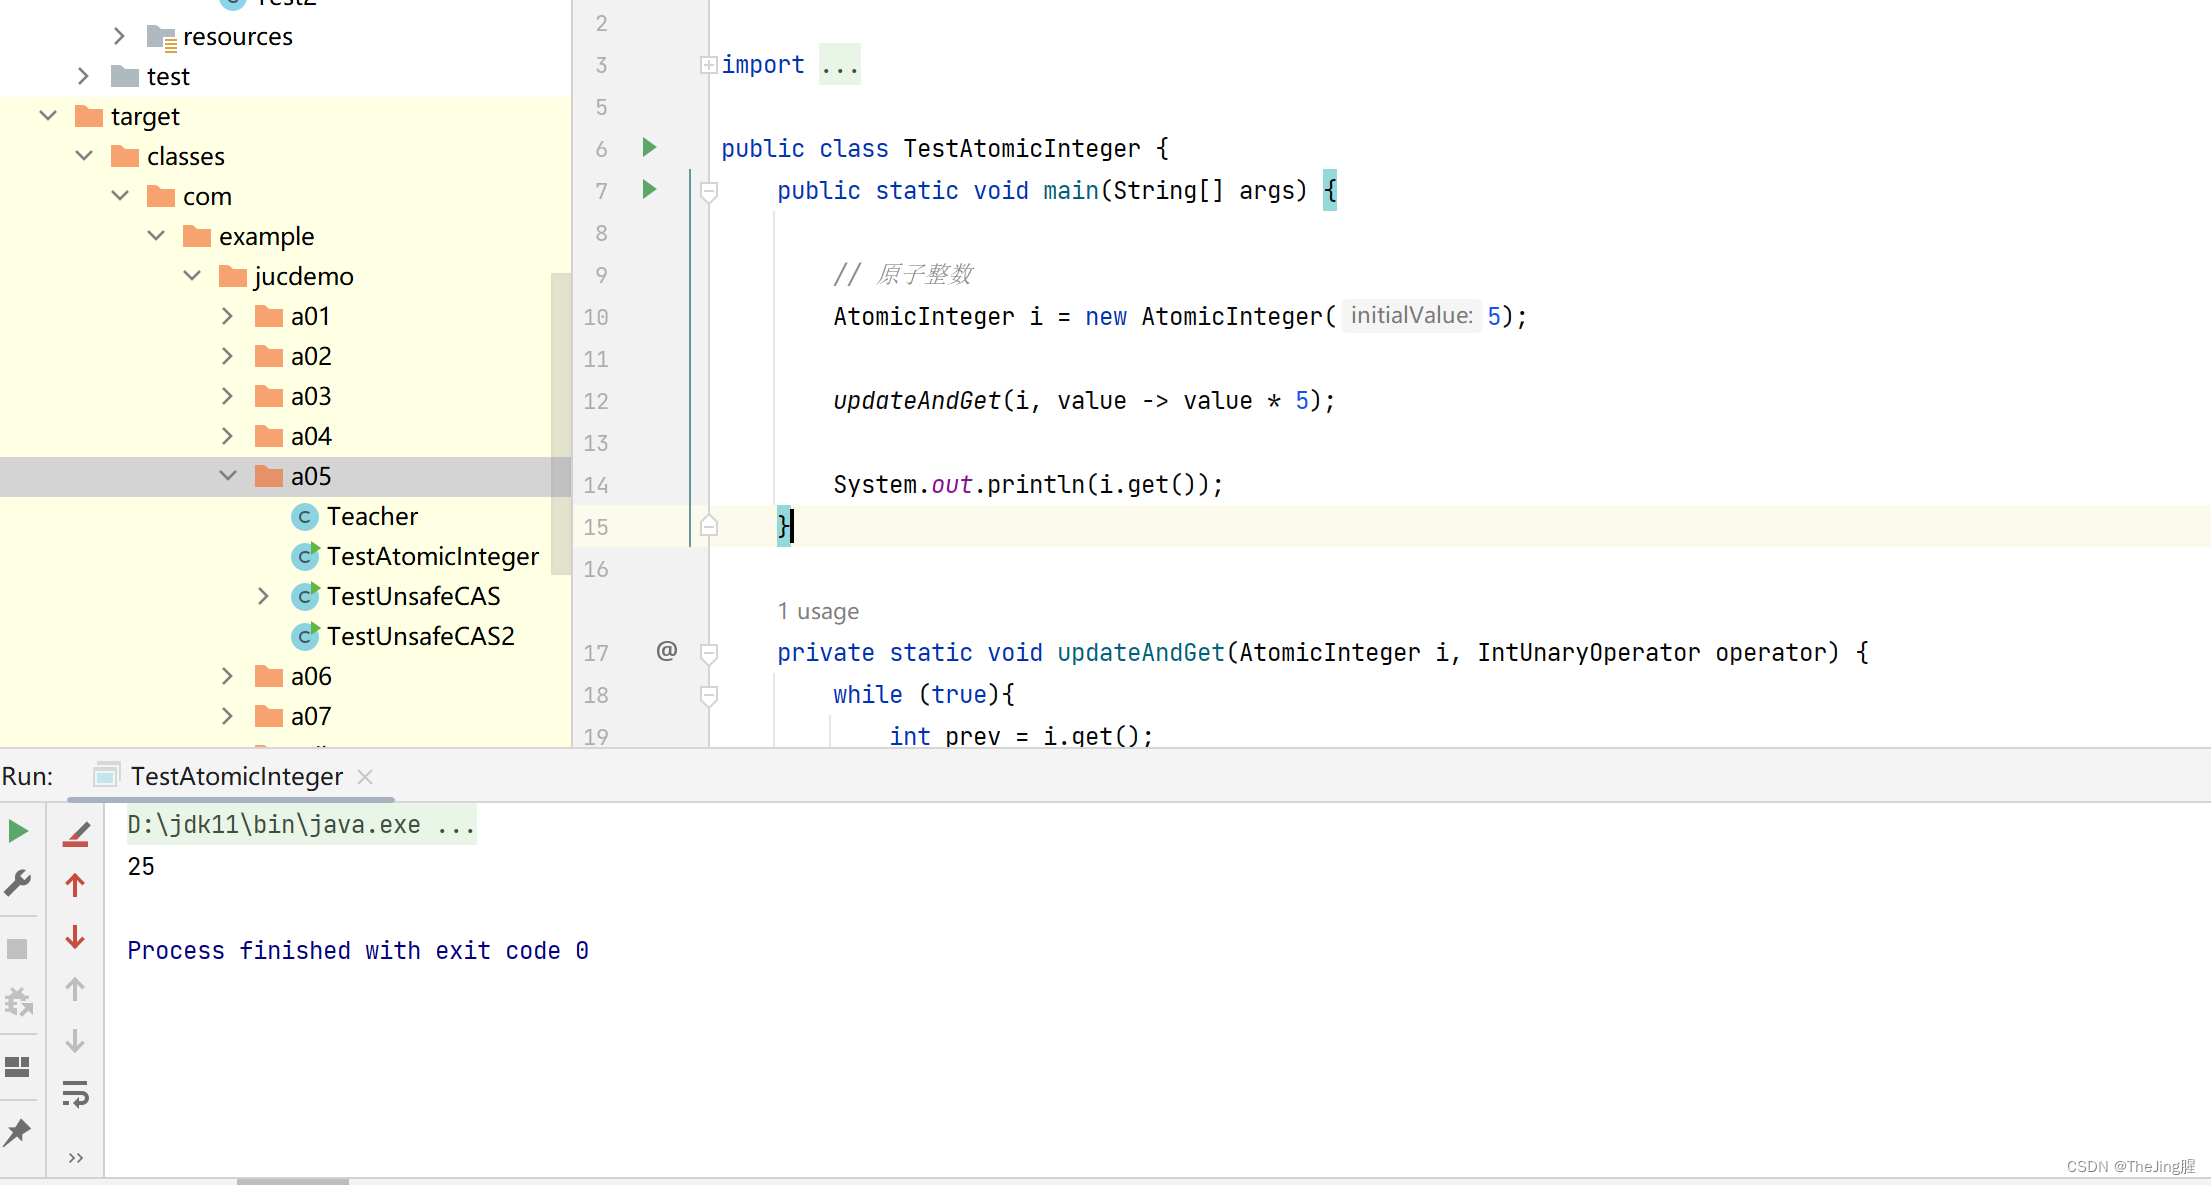Select the TestAtomicInteger run tab
The width and height of the screenshot is (2211, 1185).
tap(236, 777)
